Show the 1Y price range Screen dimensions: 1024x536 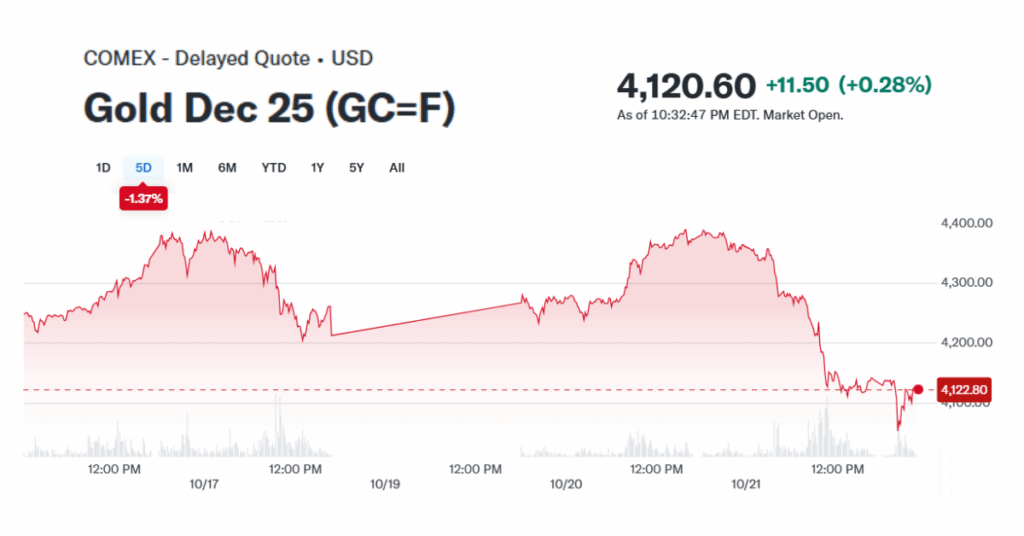tap(317, 168)
